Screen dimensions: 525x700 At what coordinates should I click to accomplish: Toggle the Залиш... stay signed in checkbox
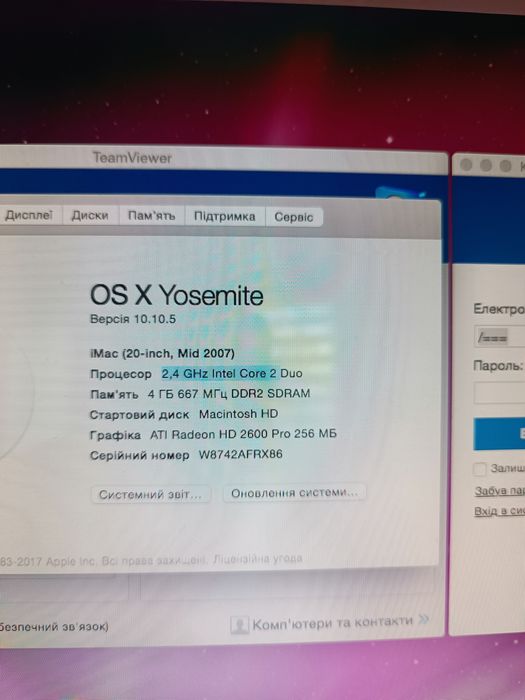point(479,469)
